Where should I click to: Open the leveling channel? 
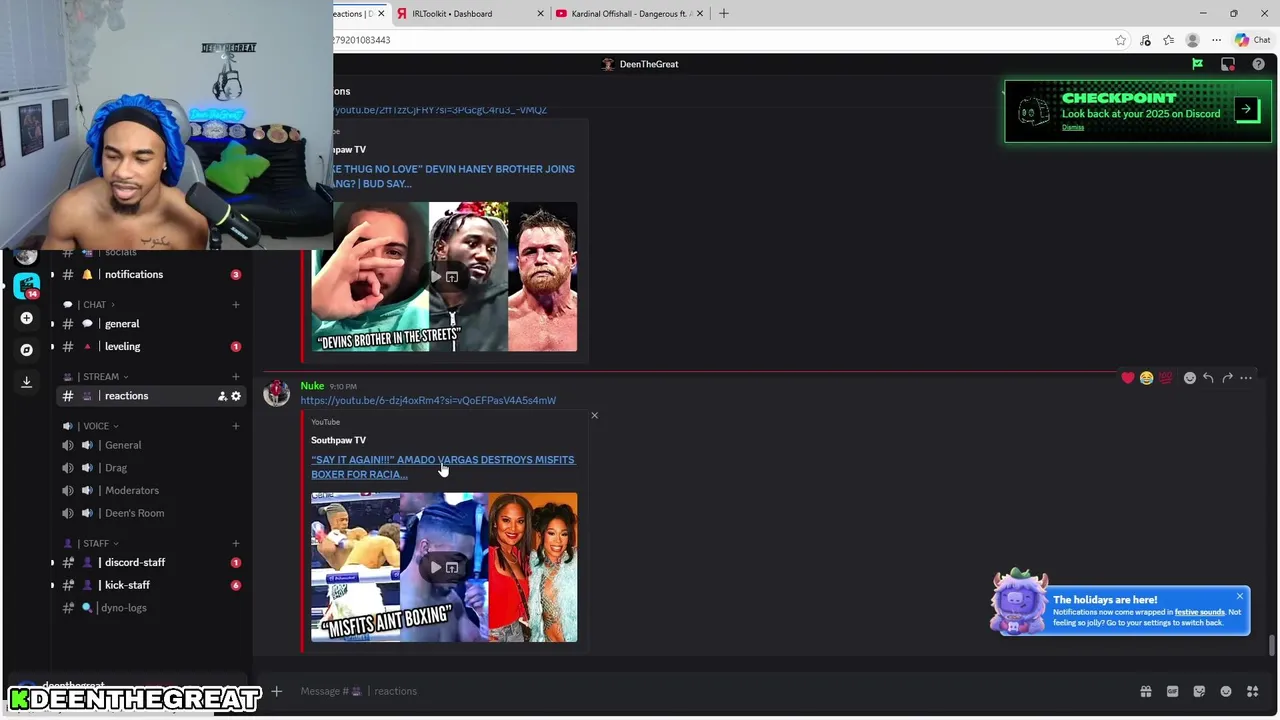(150, 346)
